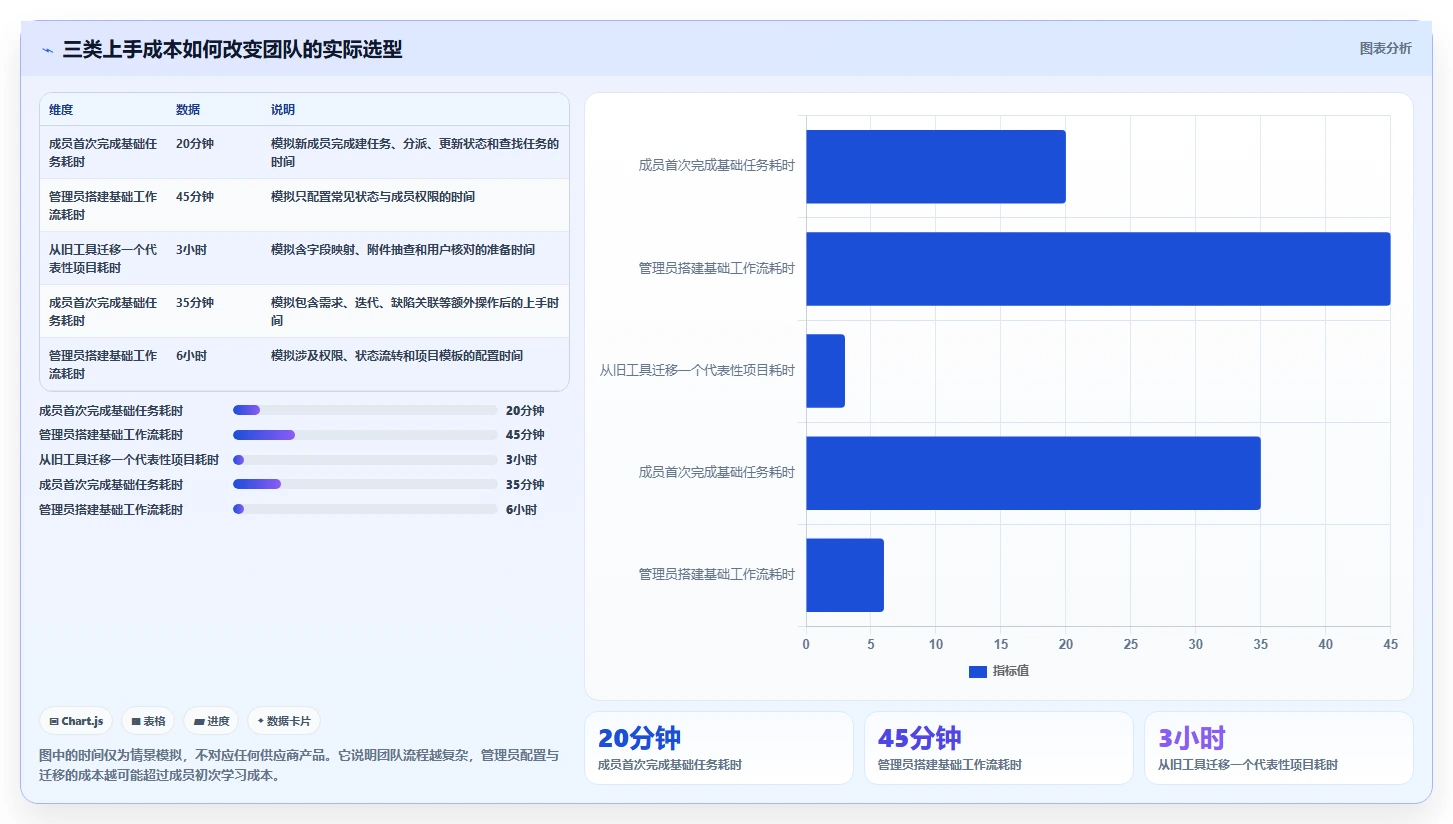1453x824 pixels.
Task: Open the purple 3小时 summary card
Action: coord(1279,748)
